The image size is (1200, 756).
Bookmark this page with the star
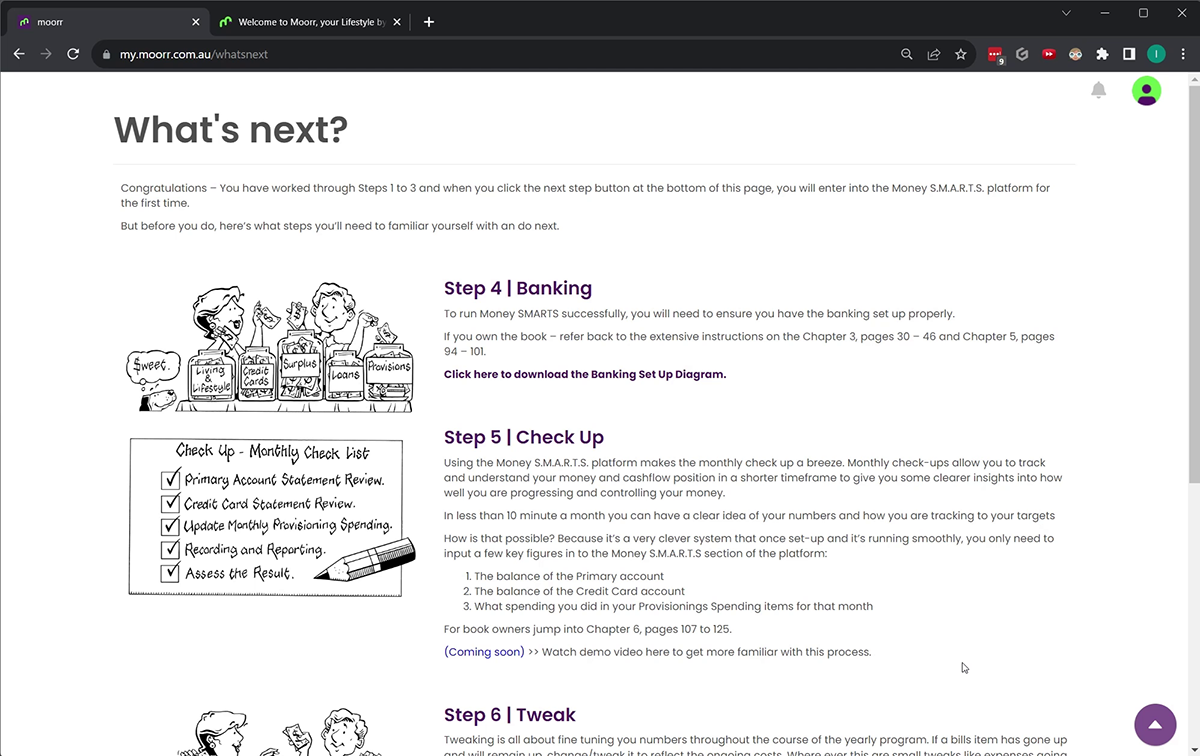click(x=961, y=54)
